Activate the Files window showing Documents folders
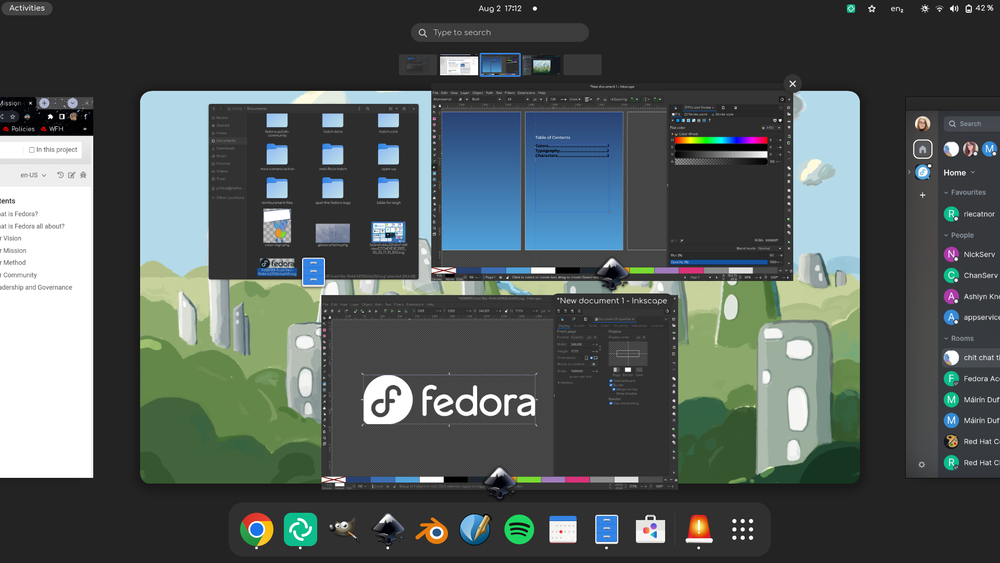 point(313,192)
